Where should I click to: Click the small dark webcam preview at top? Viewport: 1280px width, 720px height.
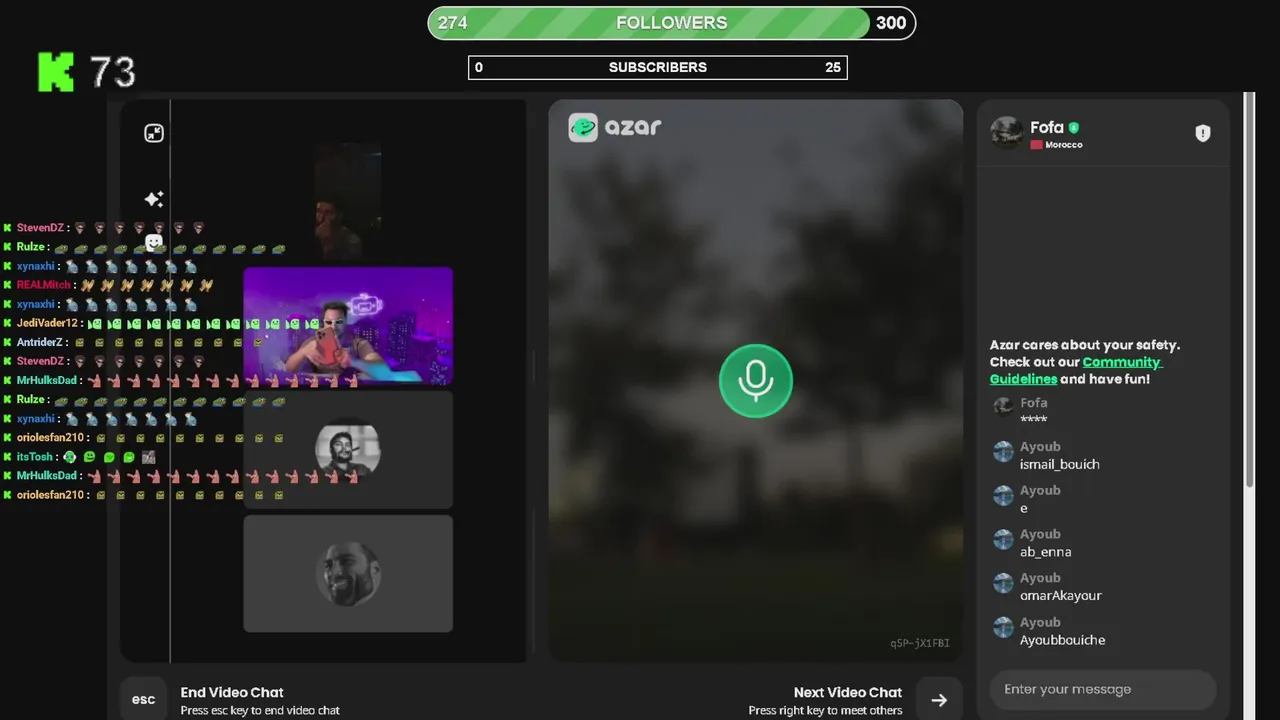click(x=348, y=202)
